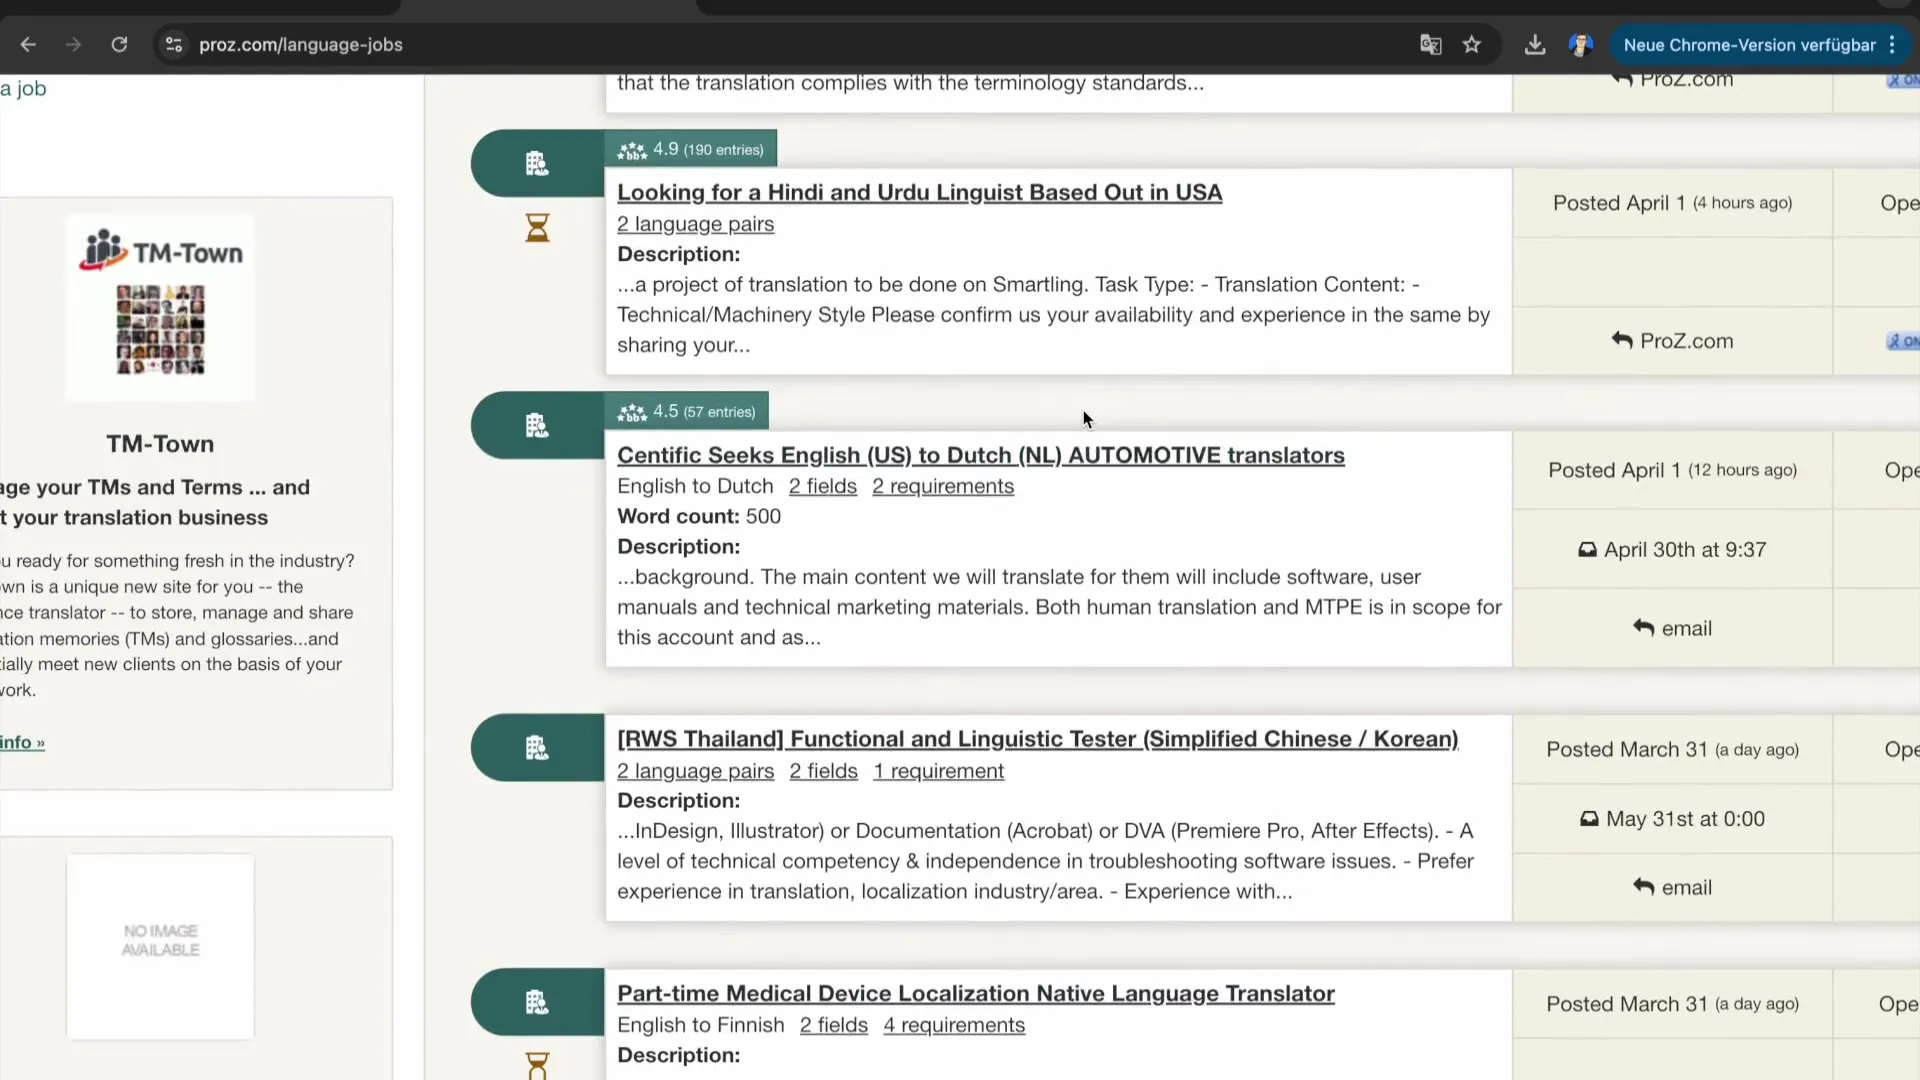Screen dimensions: 1920x1080
Task: Open Chrome three-dot menu
Action: [x=1892, y=45]
